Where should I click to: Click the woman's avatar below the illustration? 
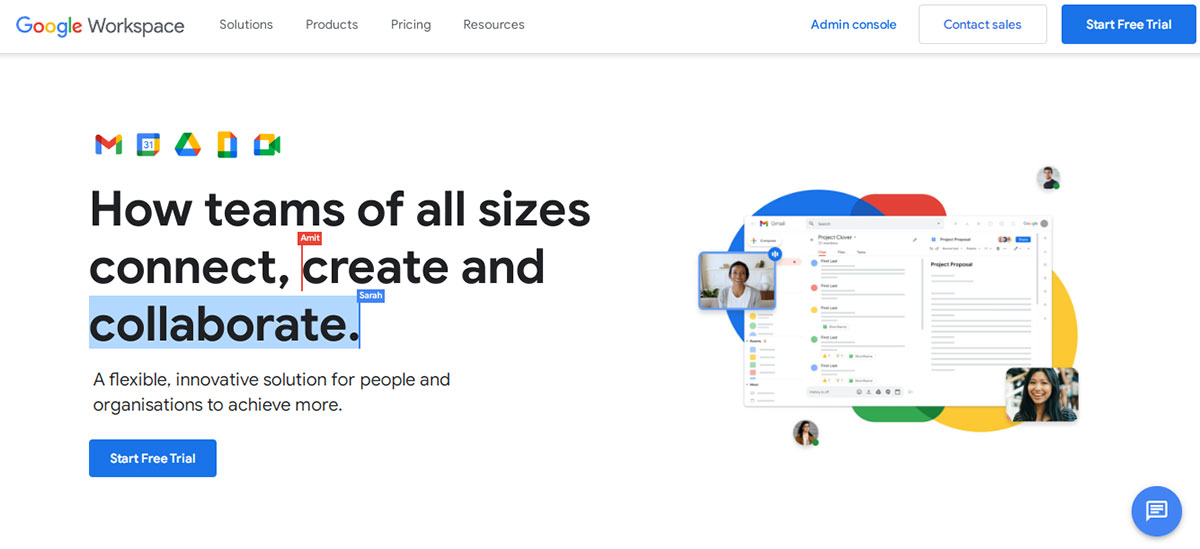[x=806, y=433]
